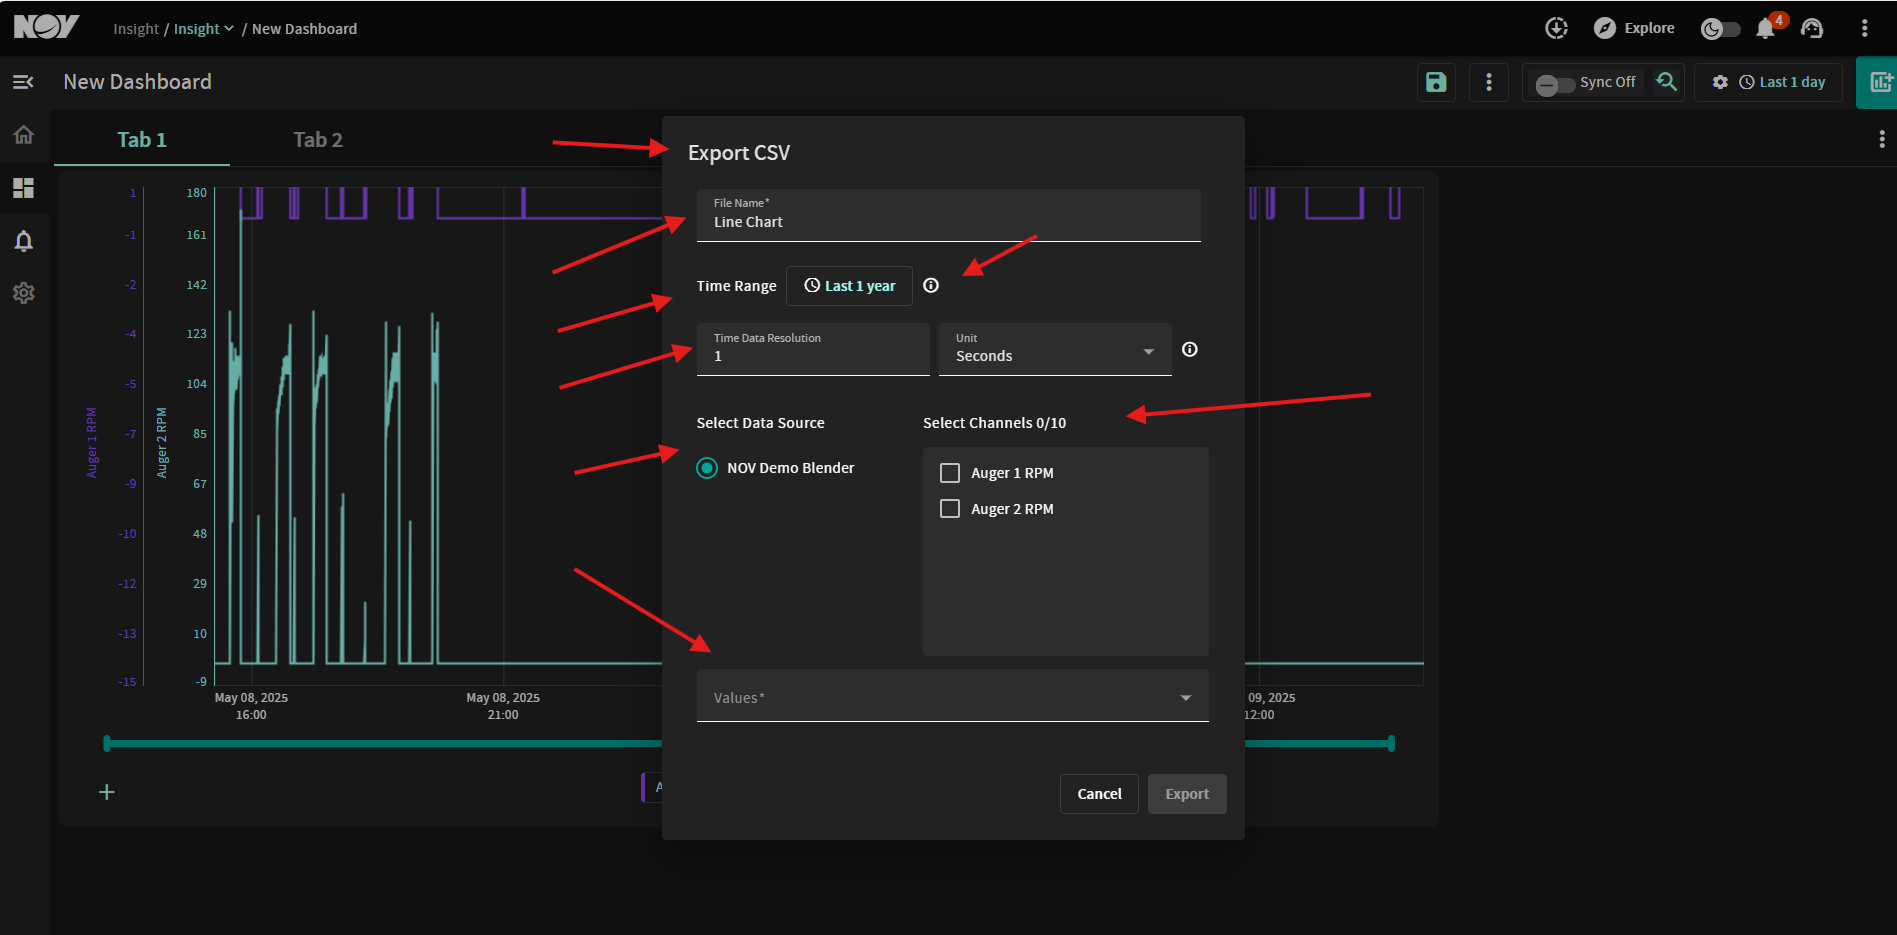Toggle the Sync Off switch
This screenshot has width=1897, height=935.
pos(1553,84)
